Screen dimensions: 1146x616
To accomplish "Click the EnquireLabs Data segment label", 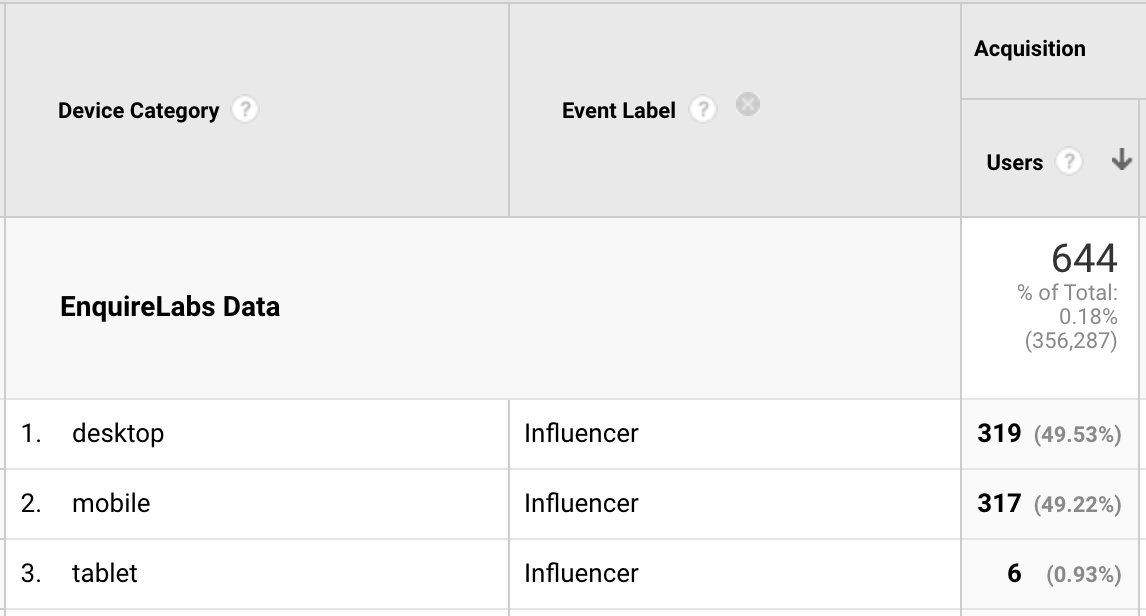I will [170, 307].
